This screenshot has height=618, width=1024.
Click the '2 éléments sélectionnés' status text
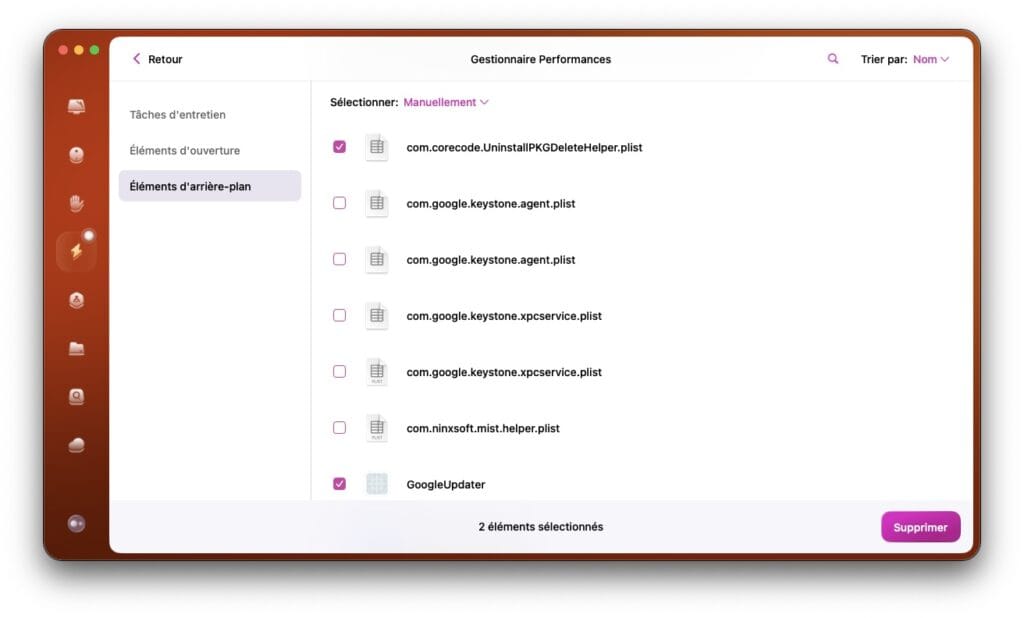point(541,527)
